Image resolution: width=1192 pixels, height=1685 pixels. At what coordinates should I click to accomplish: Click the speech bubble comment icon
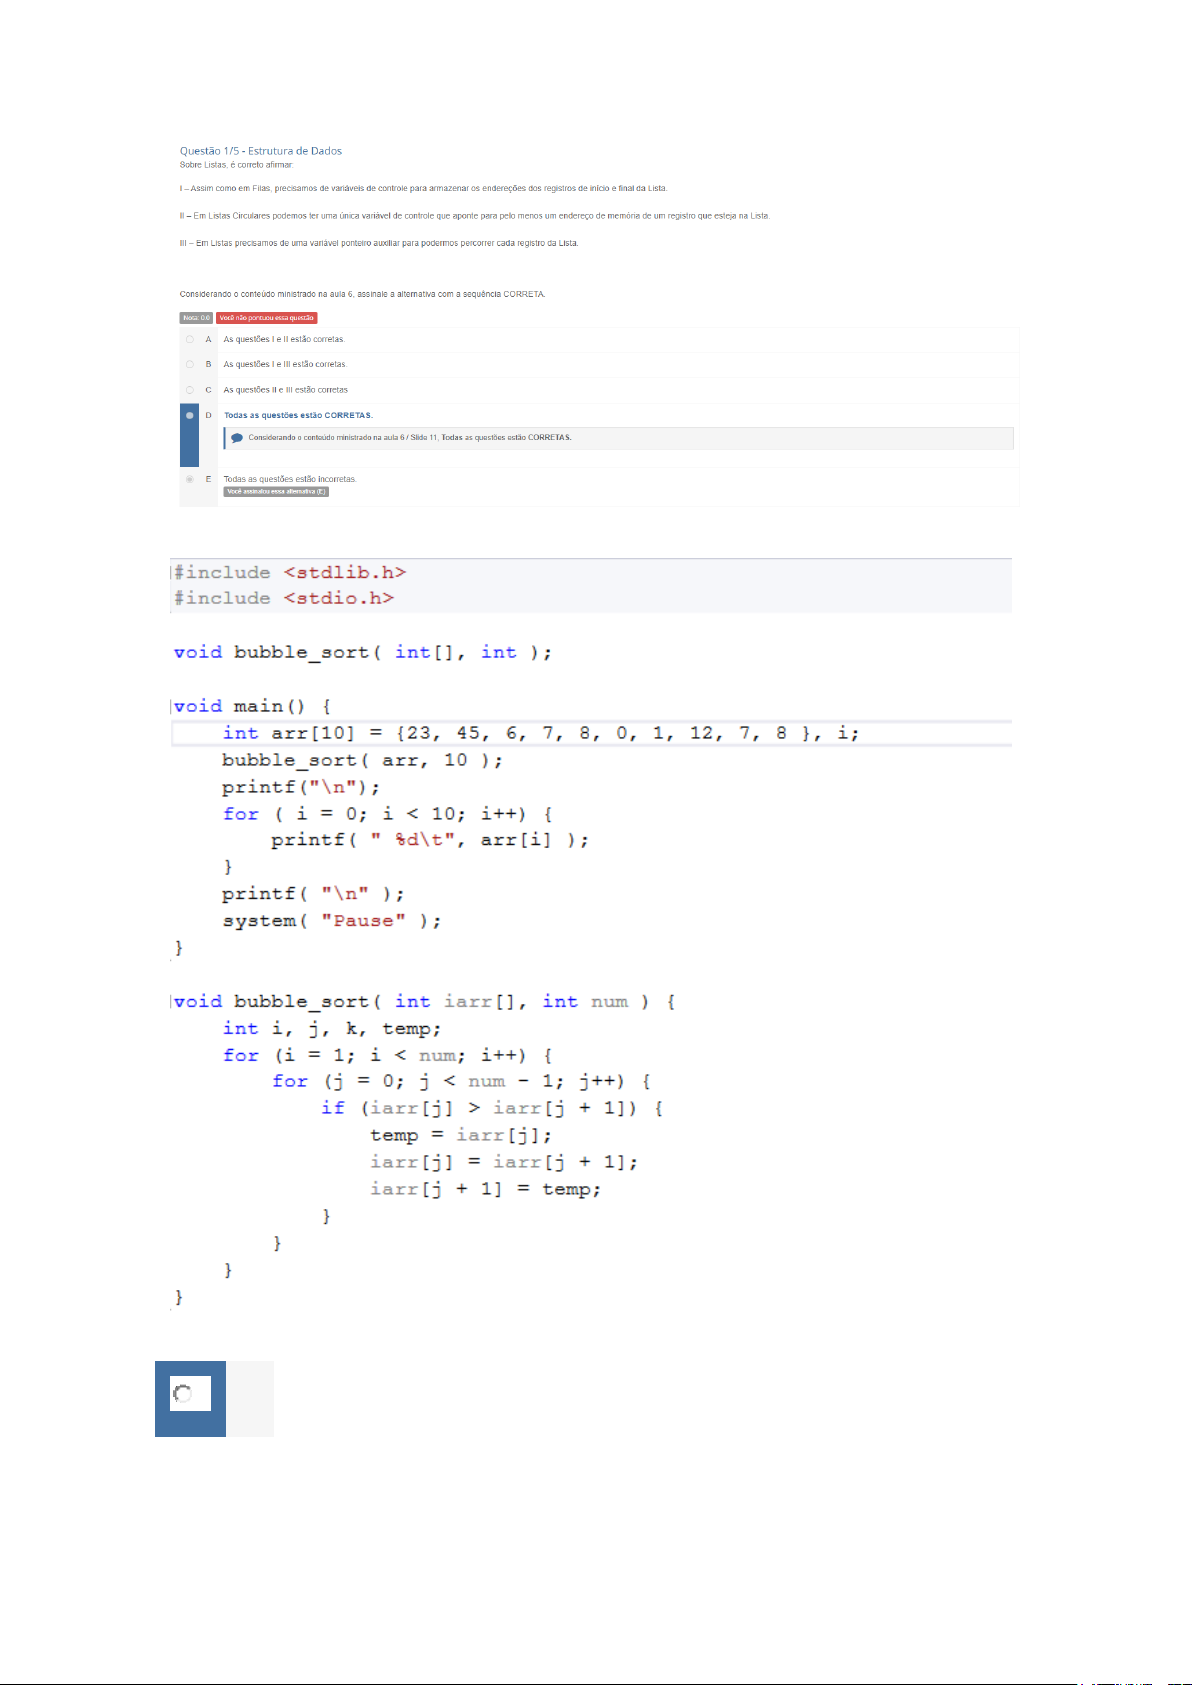(237, 438)
